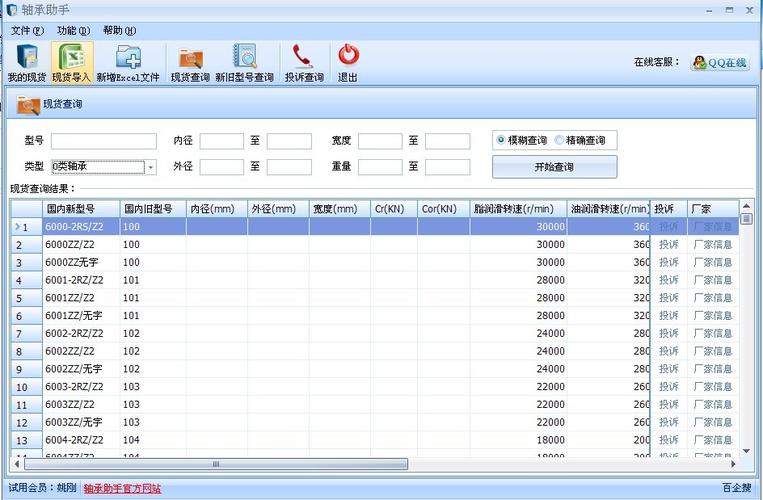Click the 投诉查询 phone icon
Viewport: 763px width, 500px height.
303,55
